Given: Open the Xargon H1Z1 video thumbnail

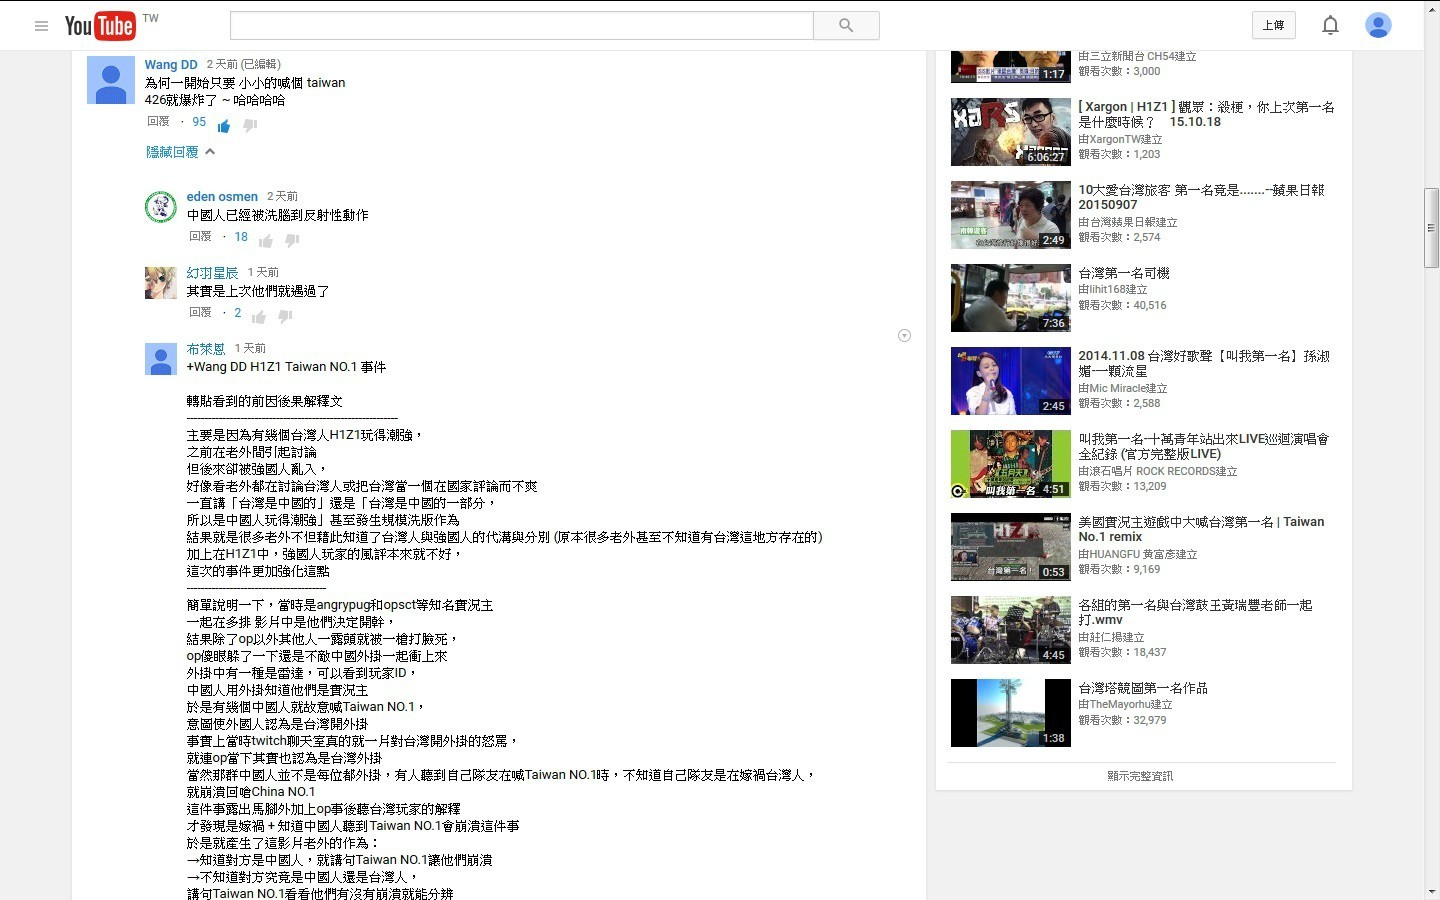Looking at the screenshot, I should pos(1010,132).
